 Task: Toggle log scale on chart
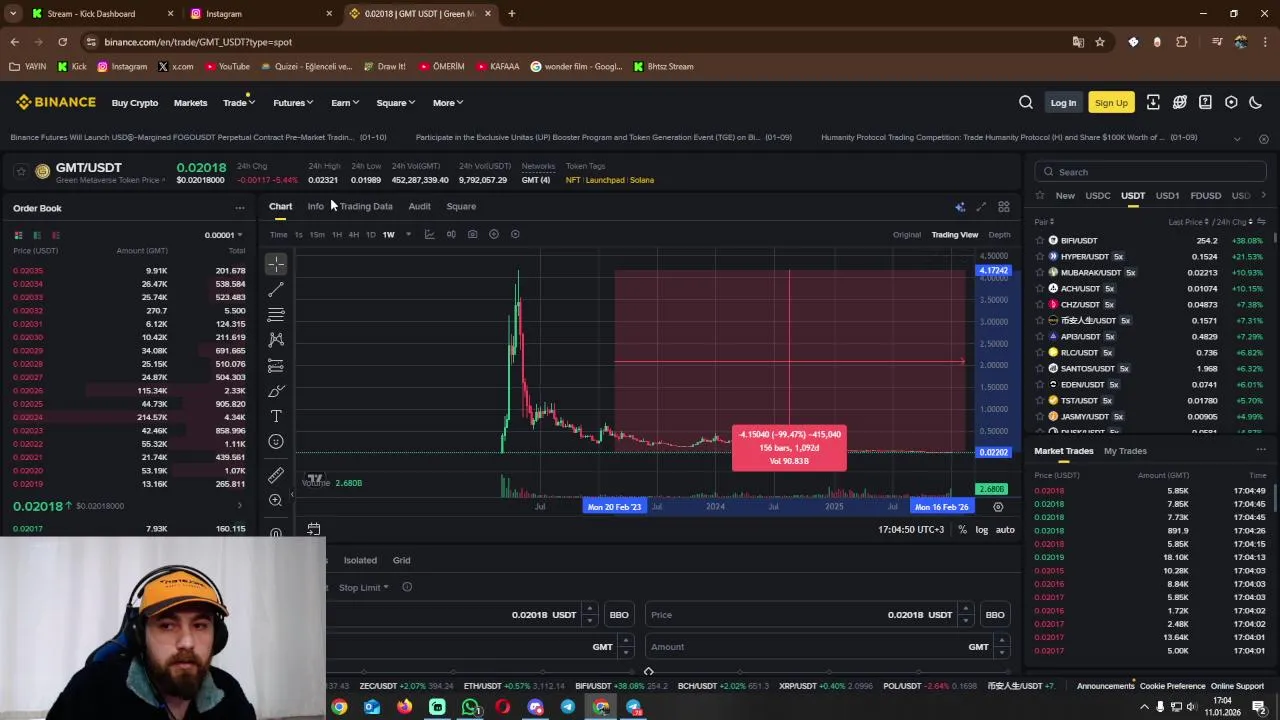982,530
